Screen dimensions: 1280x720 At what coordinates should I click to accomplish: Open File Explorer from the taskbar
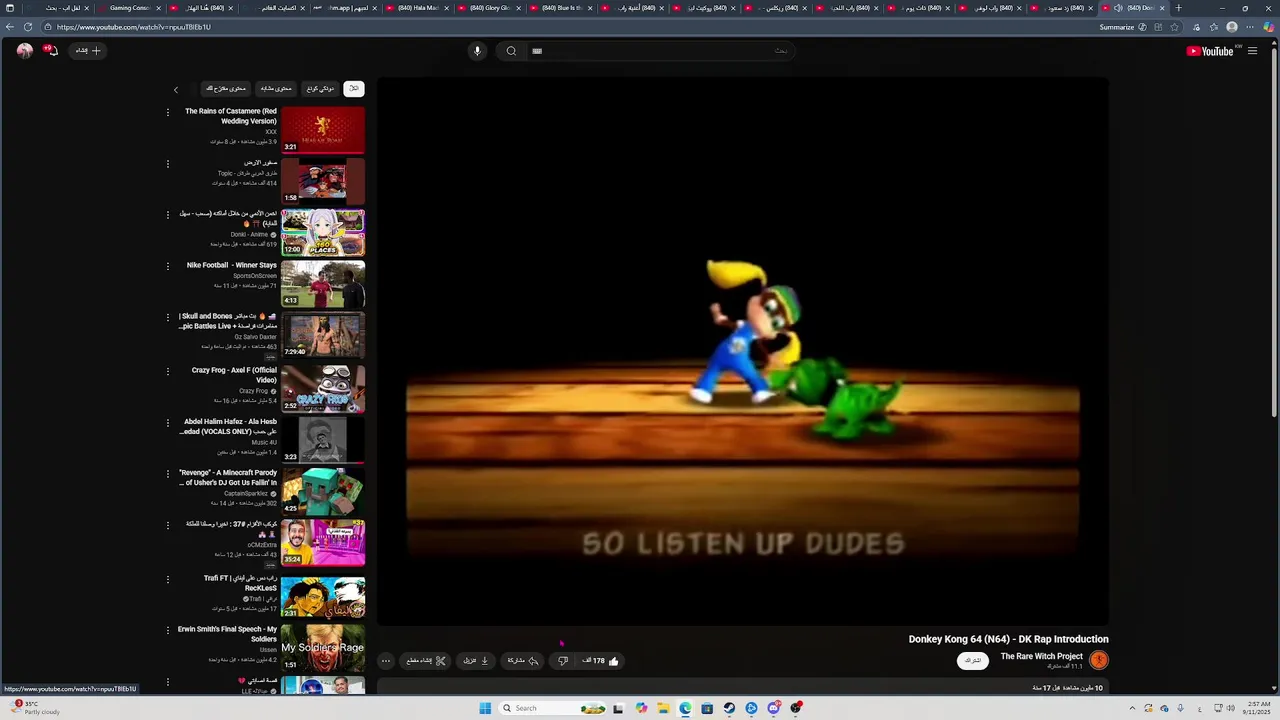[663, 708]
